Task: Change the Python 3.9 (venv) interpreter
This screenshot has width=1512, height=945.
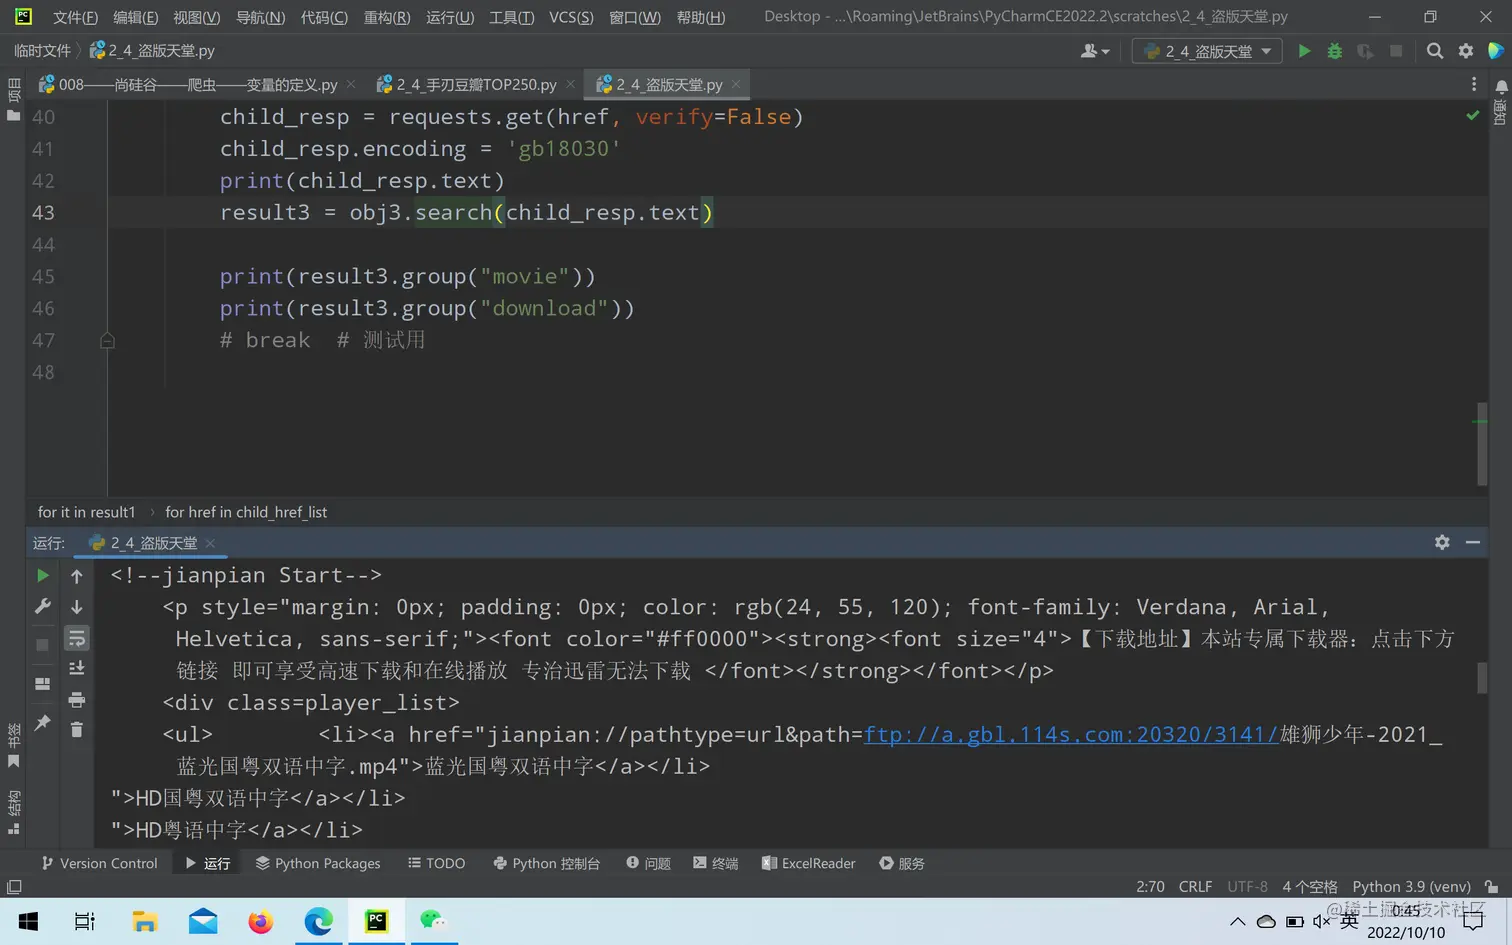Action: point(1411,887)
